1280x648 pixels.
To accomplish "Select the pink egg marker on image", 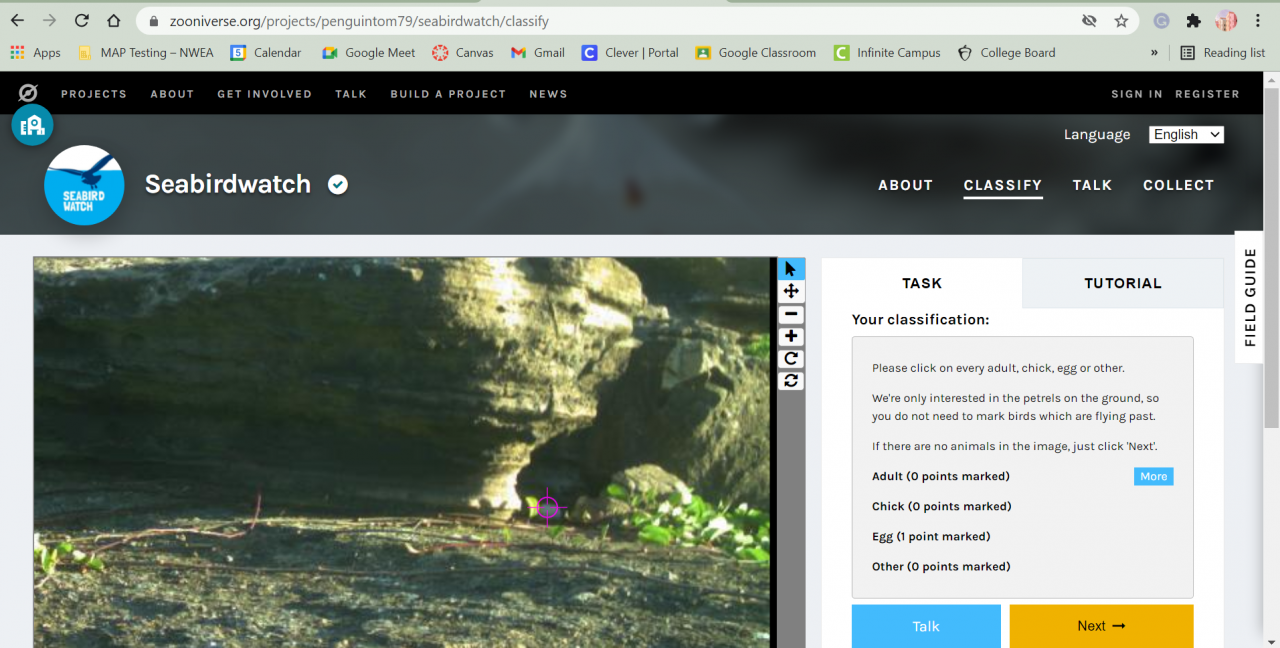I will [547, 507].
